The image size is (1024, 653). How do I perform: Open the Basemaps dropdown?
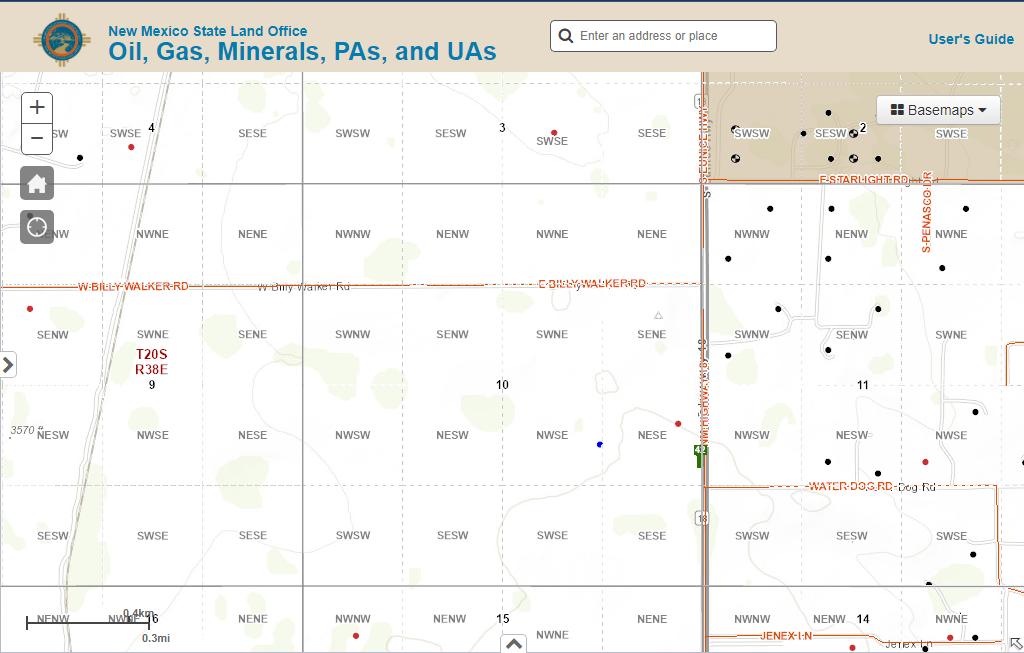click(x=938, y=110)
